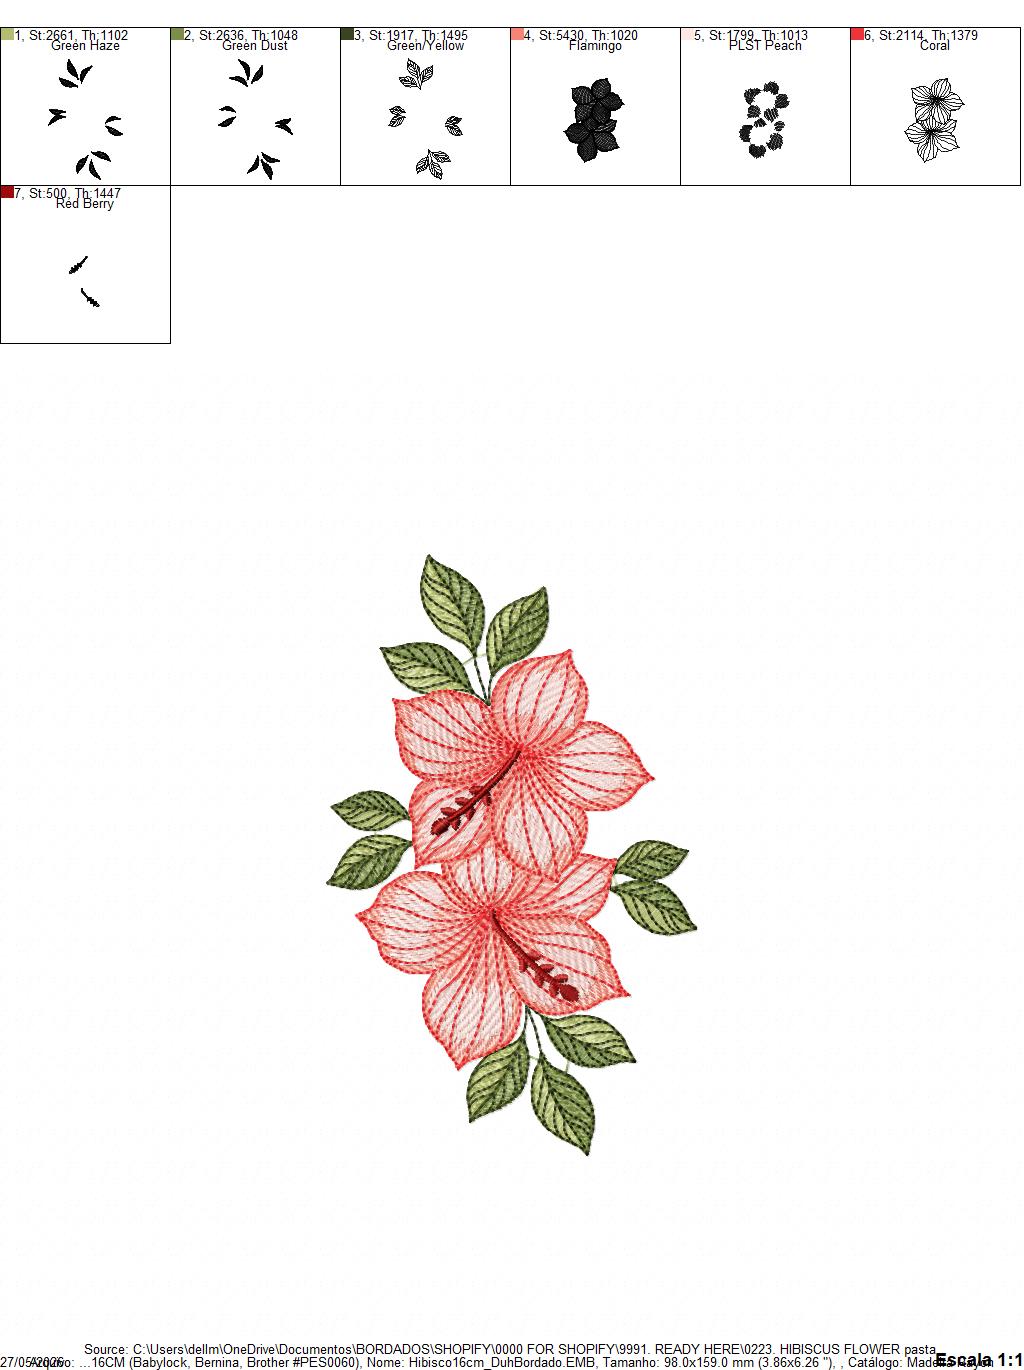Click the Green/Yellow color swatch
Screen dimensions: 1024x1370
coord(347,34)
